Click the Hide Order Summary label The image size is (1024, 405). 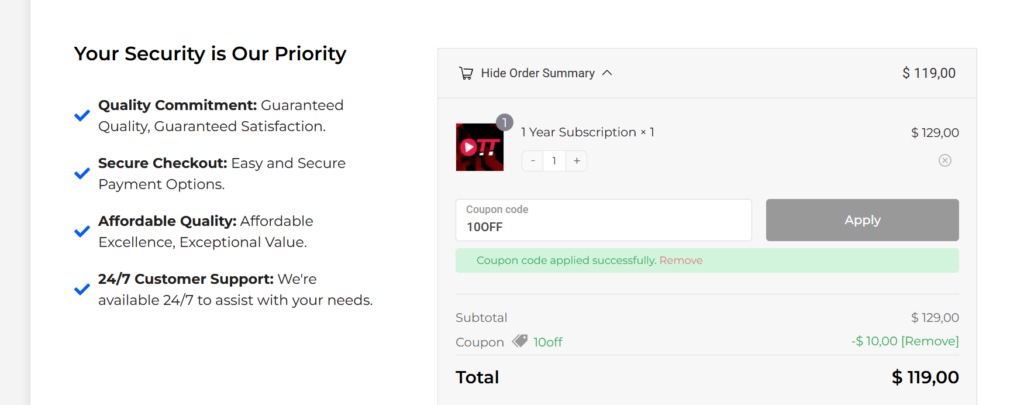(537, 73)
